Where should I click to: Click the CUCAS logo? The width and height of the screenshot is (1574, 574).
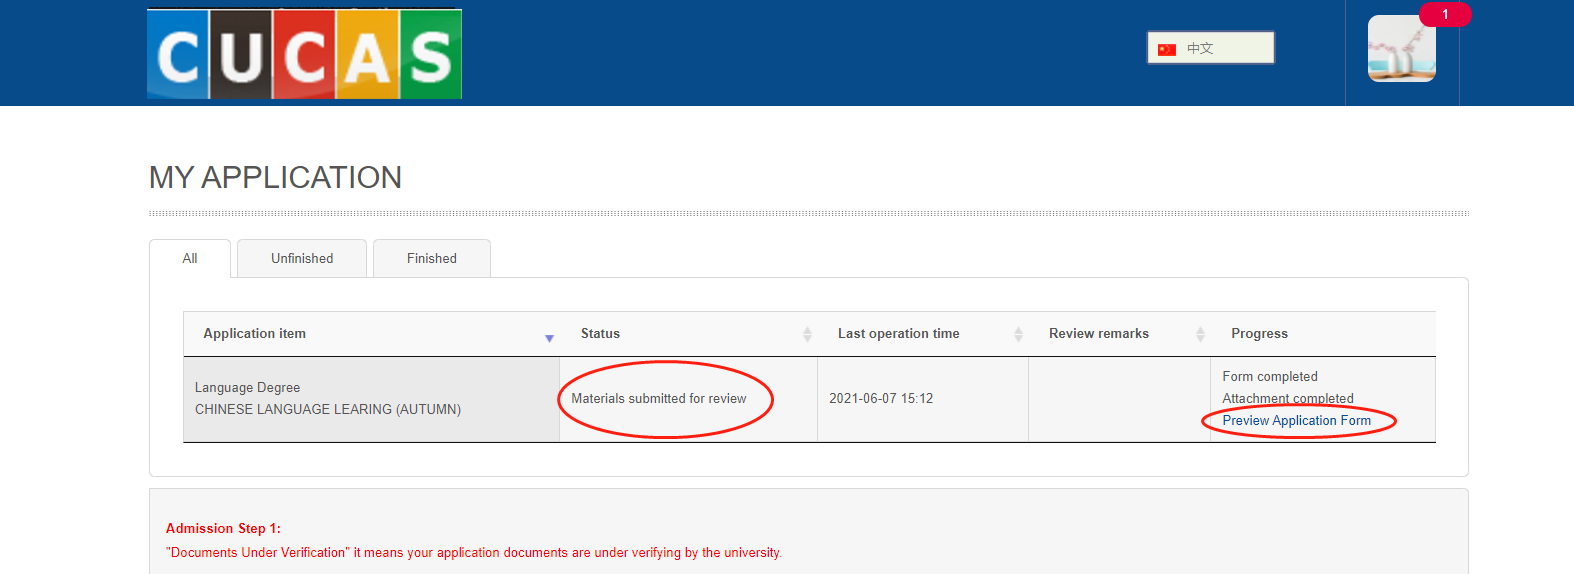click(304, 54)
